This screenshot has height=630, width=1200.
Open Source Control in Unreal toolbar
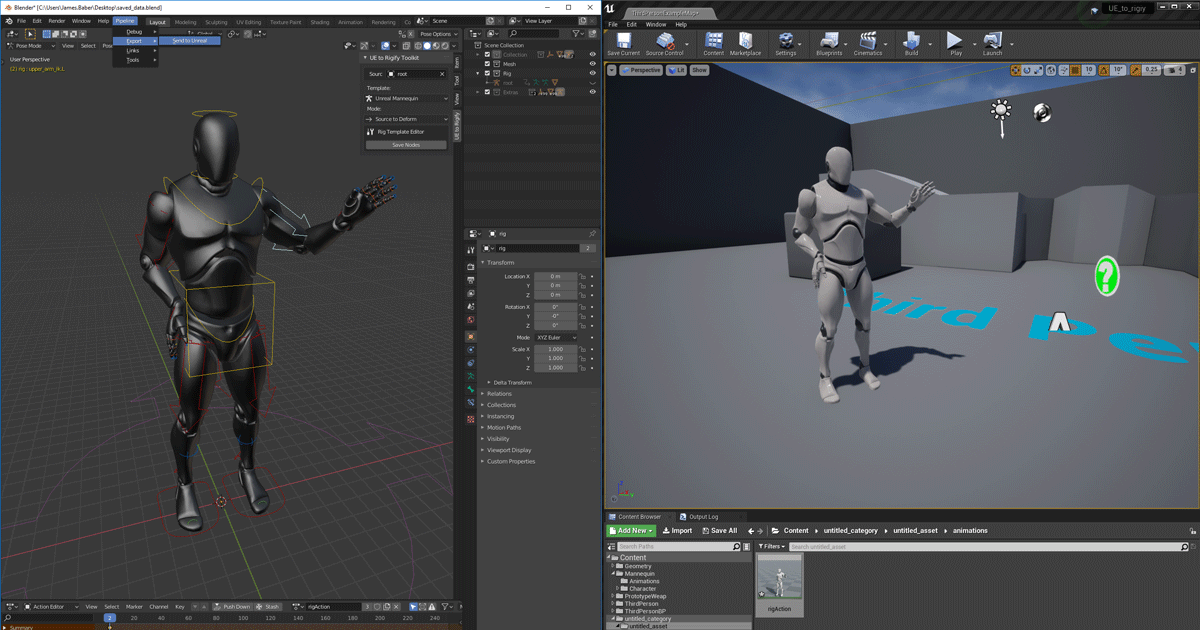pyautogui.click(x=664, y=41)
